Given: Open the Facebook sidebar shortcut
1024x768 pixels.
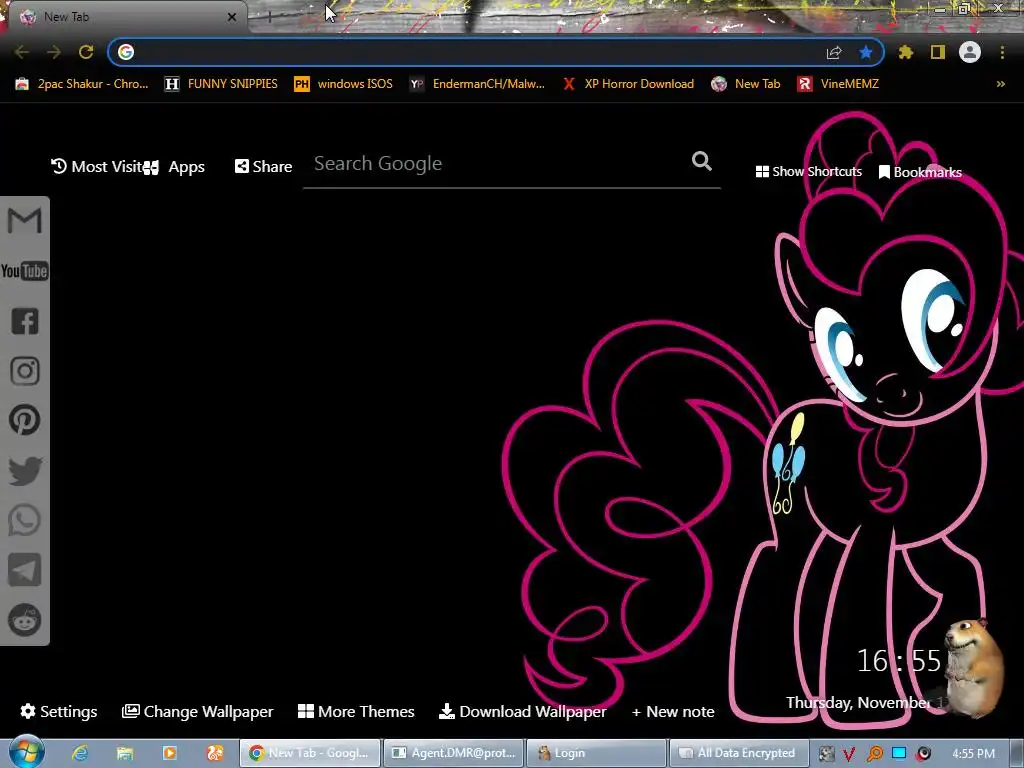Looking at the screenshot, I should [x=25, y=321].
